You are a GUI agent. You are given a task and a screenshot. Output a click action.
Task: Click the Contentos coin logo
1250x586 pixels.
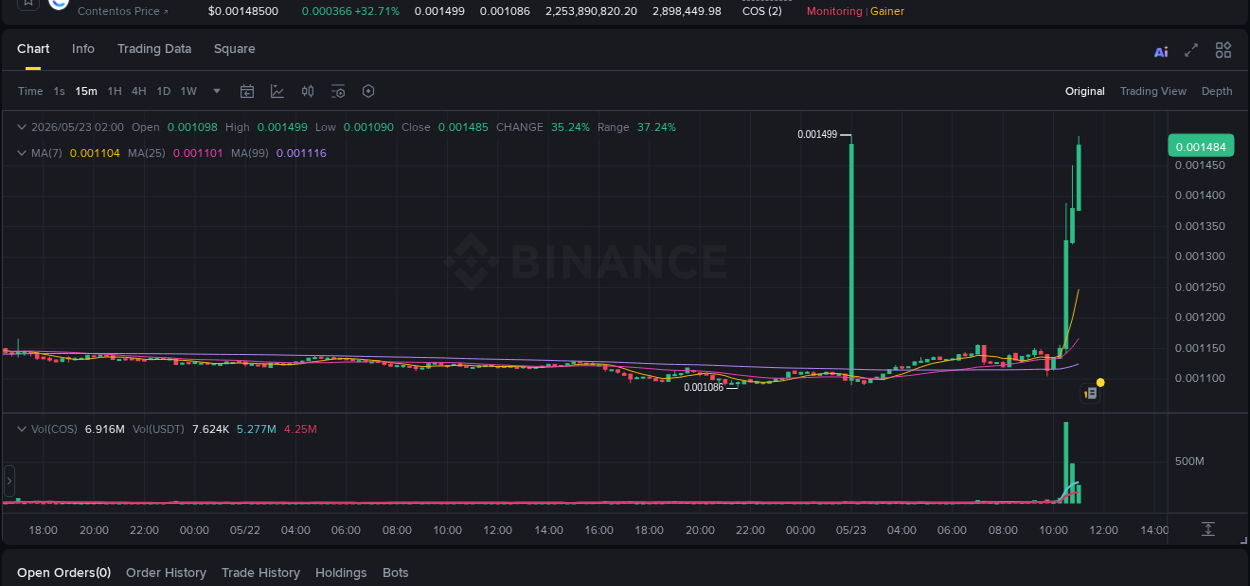coord(59,3)
